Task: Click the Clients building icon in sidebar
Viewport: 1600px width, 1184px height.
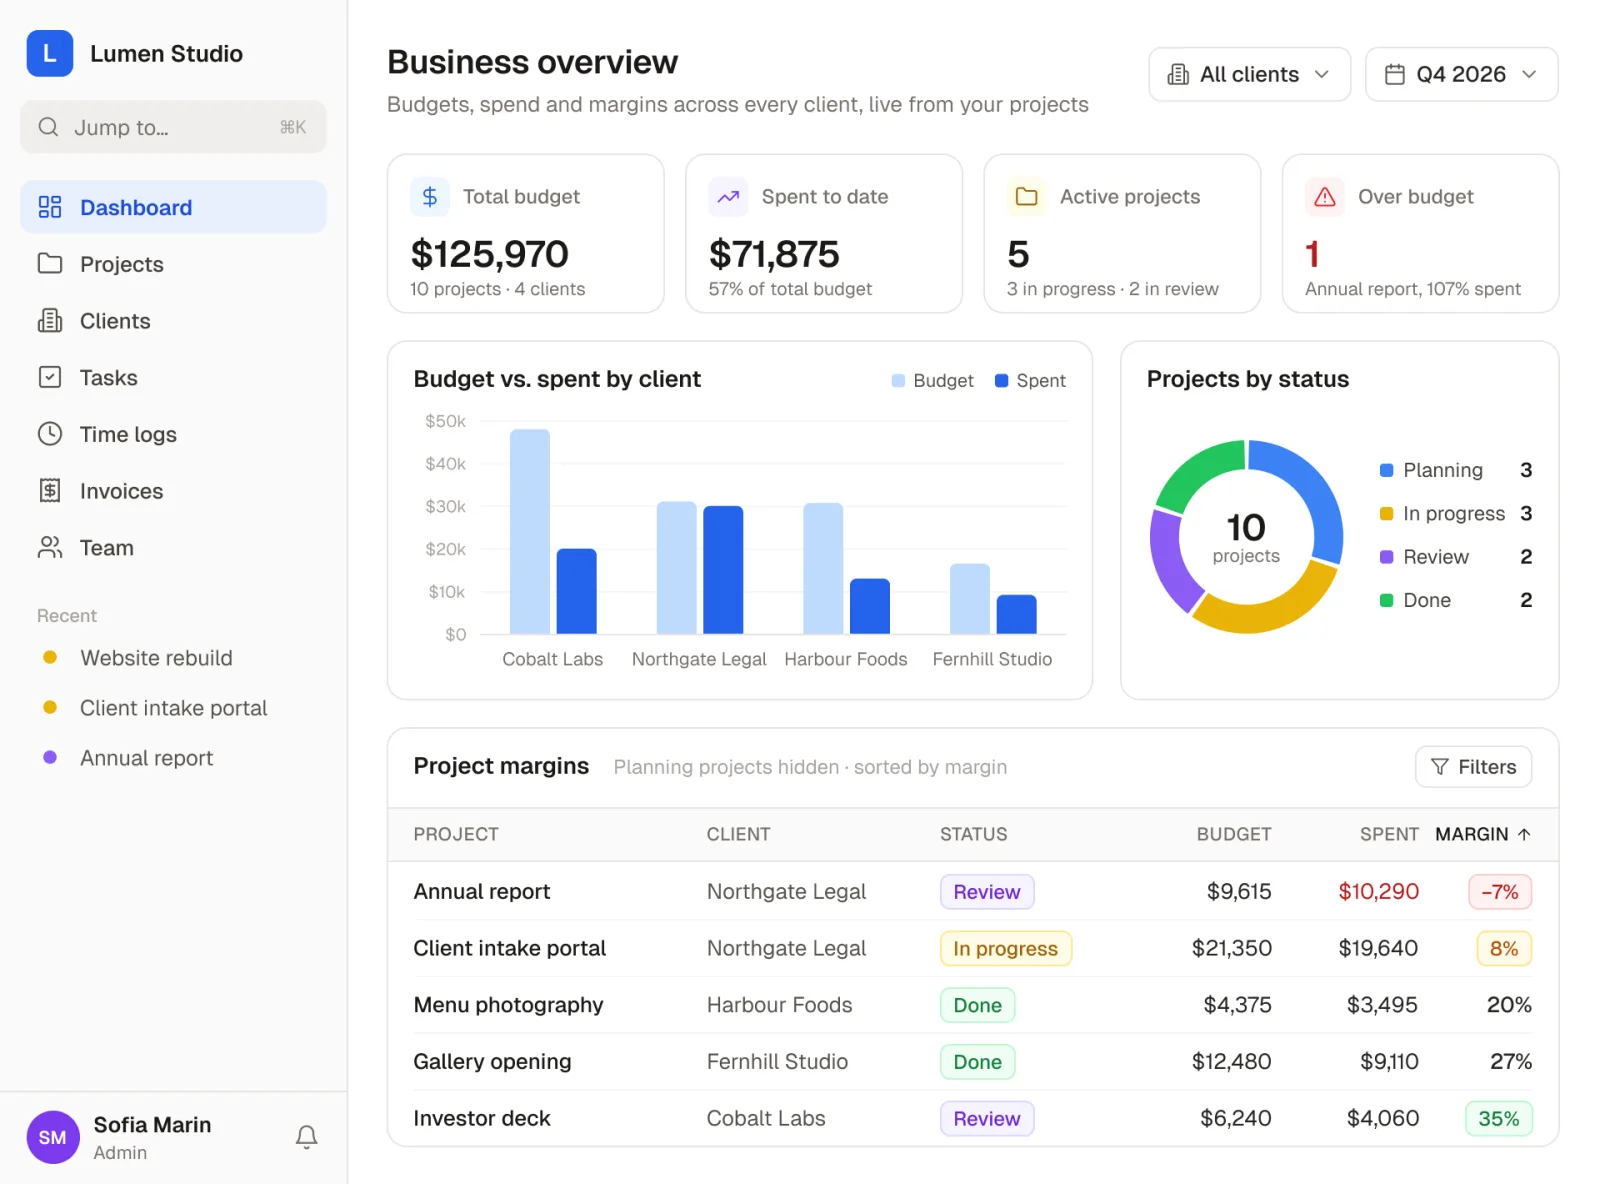Action: pyautogui.click(x=50, y=321)
